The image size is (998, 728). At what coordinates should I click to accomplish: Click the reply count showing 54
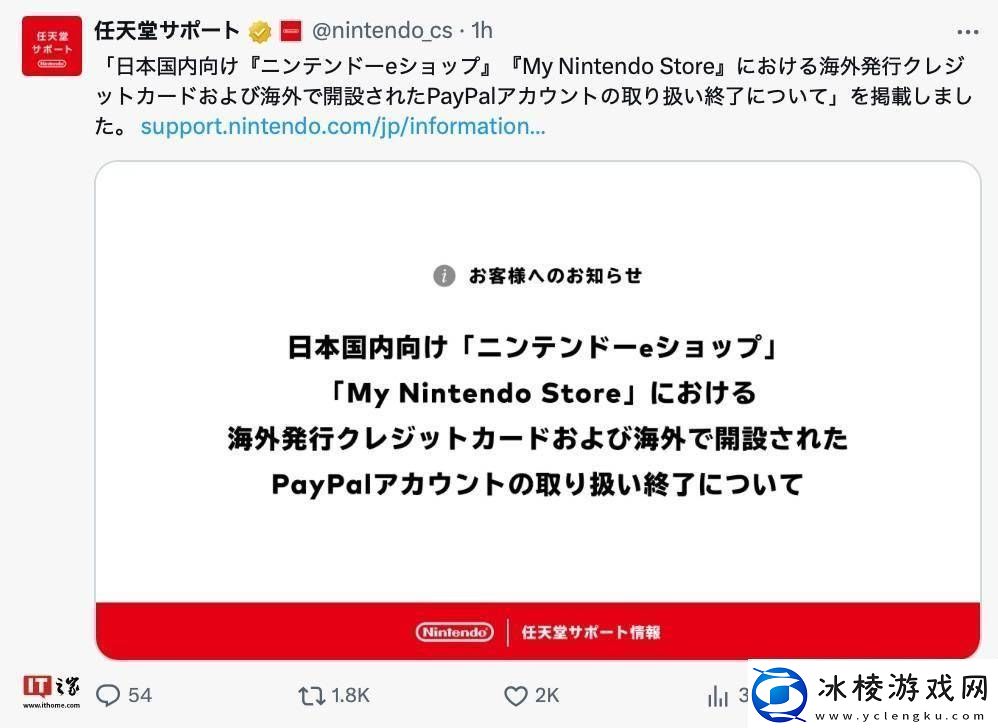pos(140,695)
